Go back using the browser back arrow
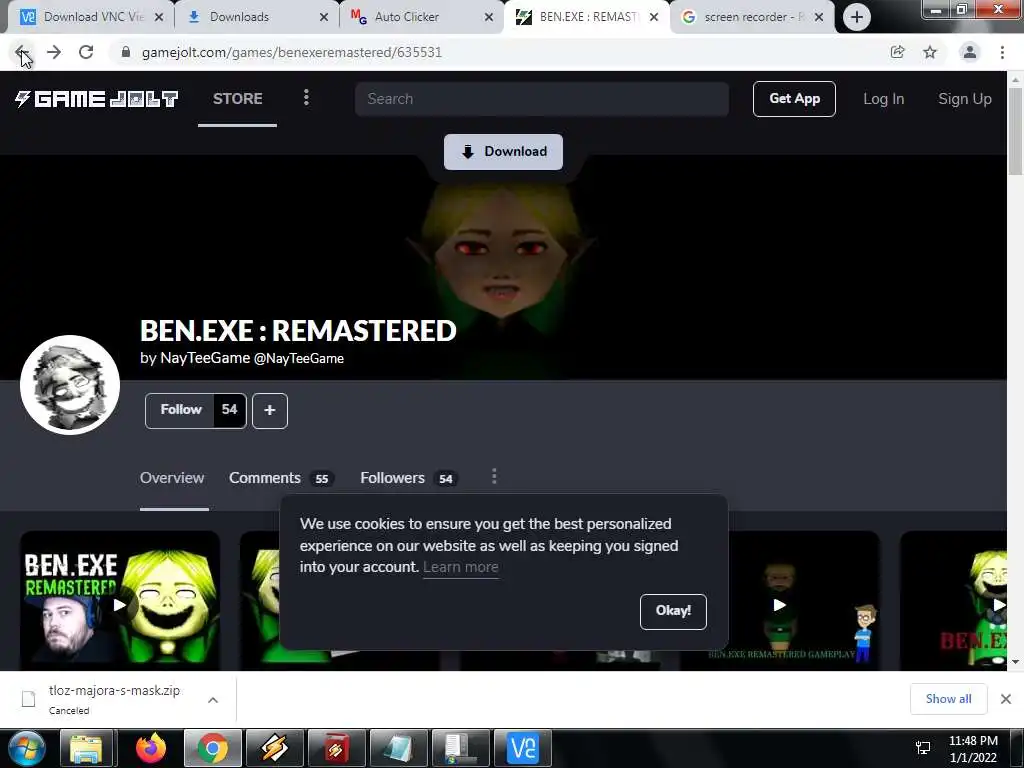Viewport: 1024px width, 768px height. pyautogui.click(x=21, y=52)
